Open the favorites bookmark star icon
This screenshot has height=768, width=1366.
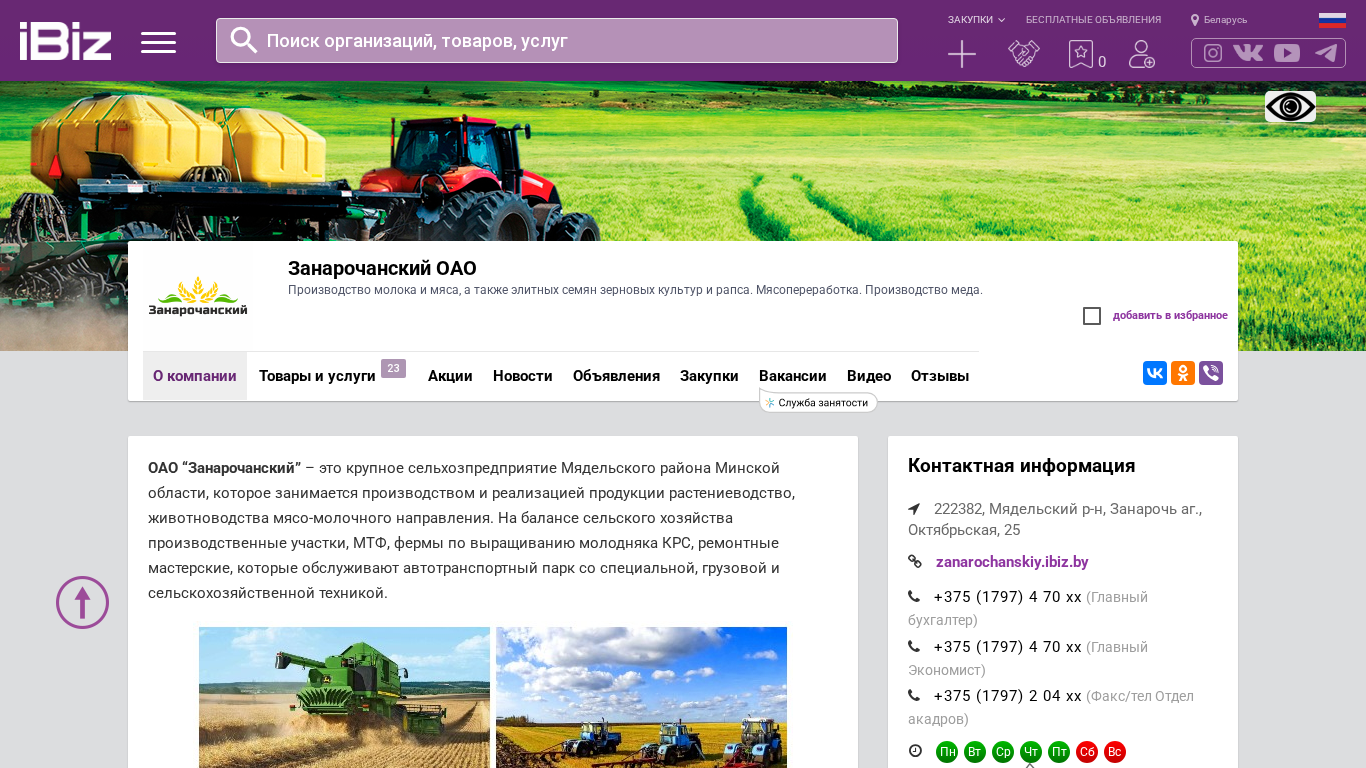tap(1081, 54)
